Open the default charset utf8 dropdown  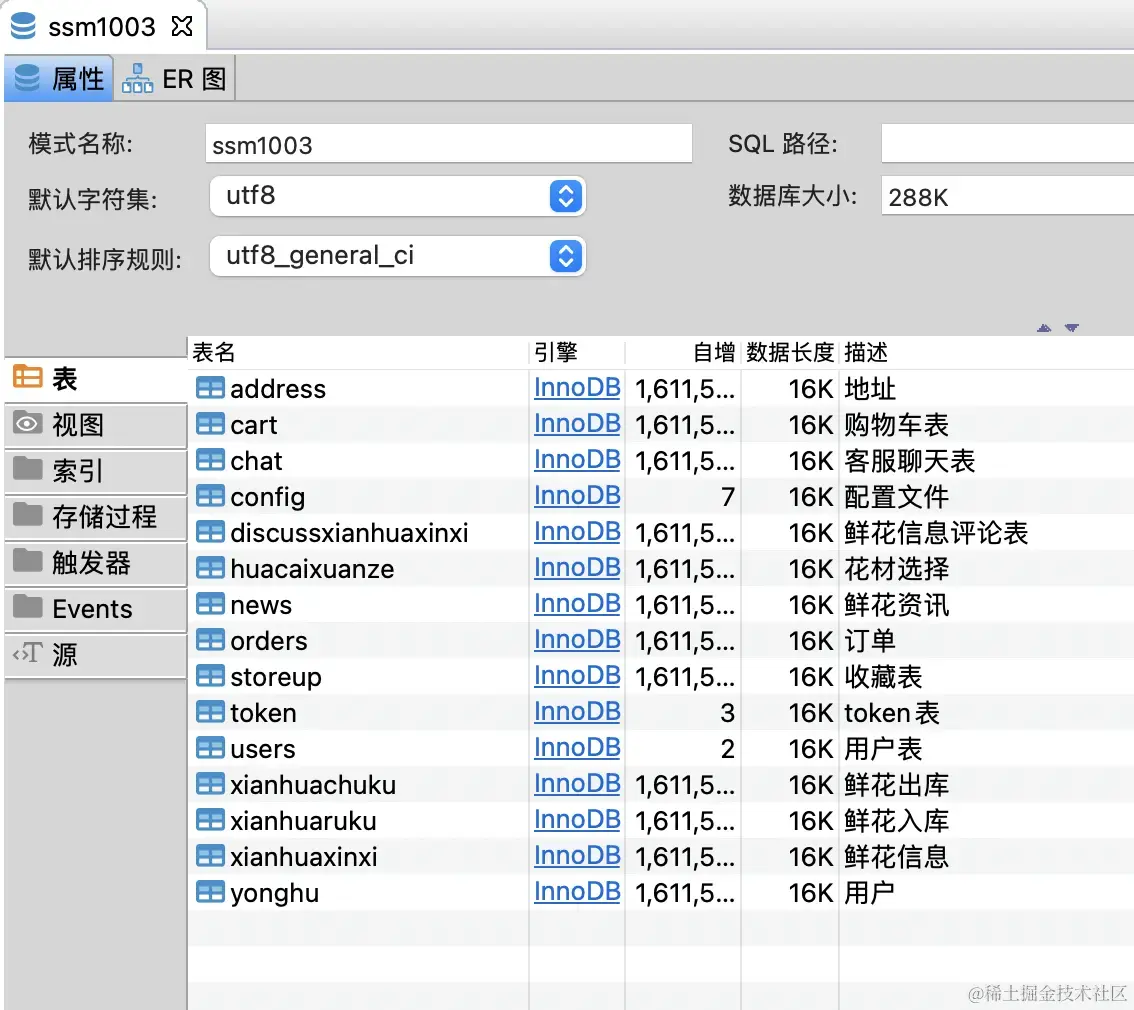397,196
